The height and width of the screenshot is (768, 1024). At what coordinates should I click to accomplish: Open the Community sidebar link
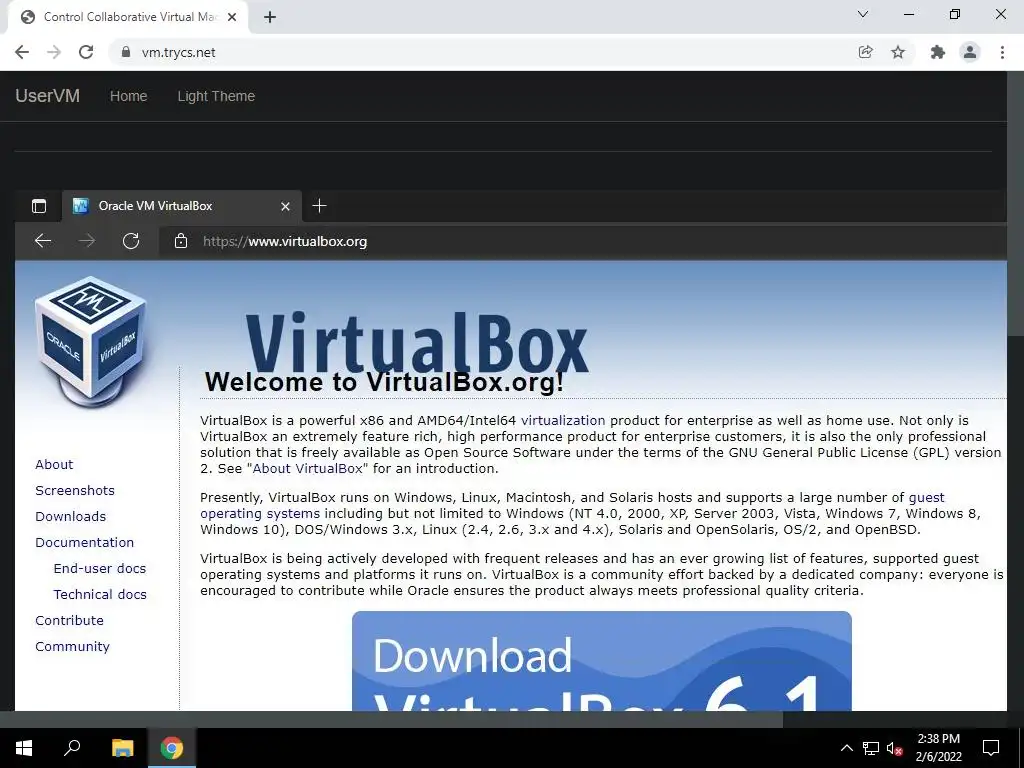[x=72, y=647]
